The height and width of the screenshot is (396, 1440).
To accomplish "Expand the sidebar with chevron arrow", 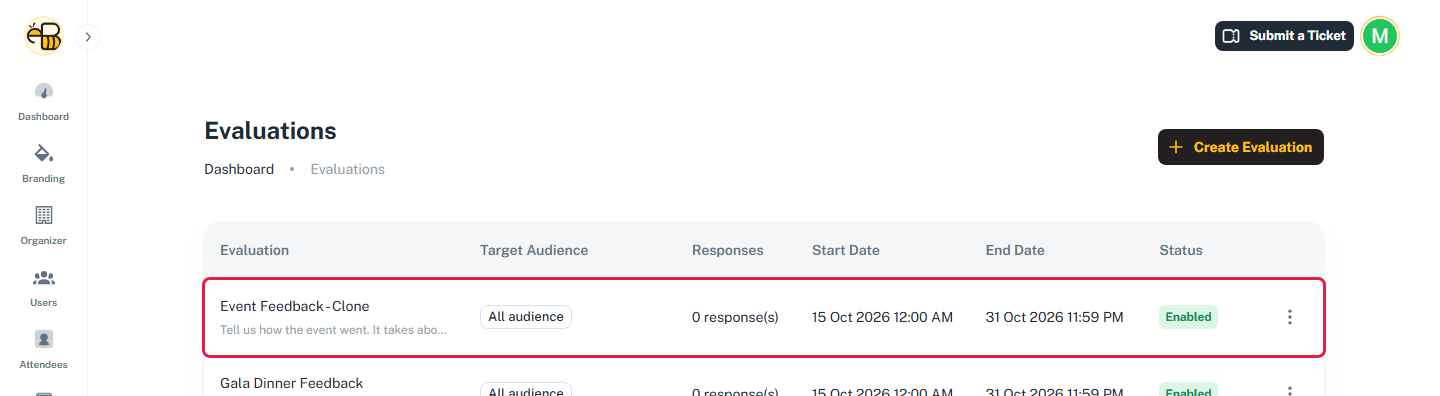I will tap(88, 37).
